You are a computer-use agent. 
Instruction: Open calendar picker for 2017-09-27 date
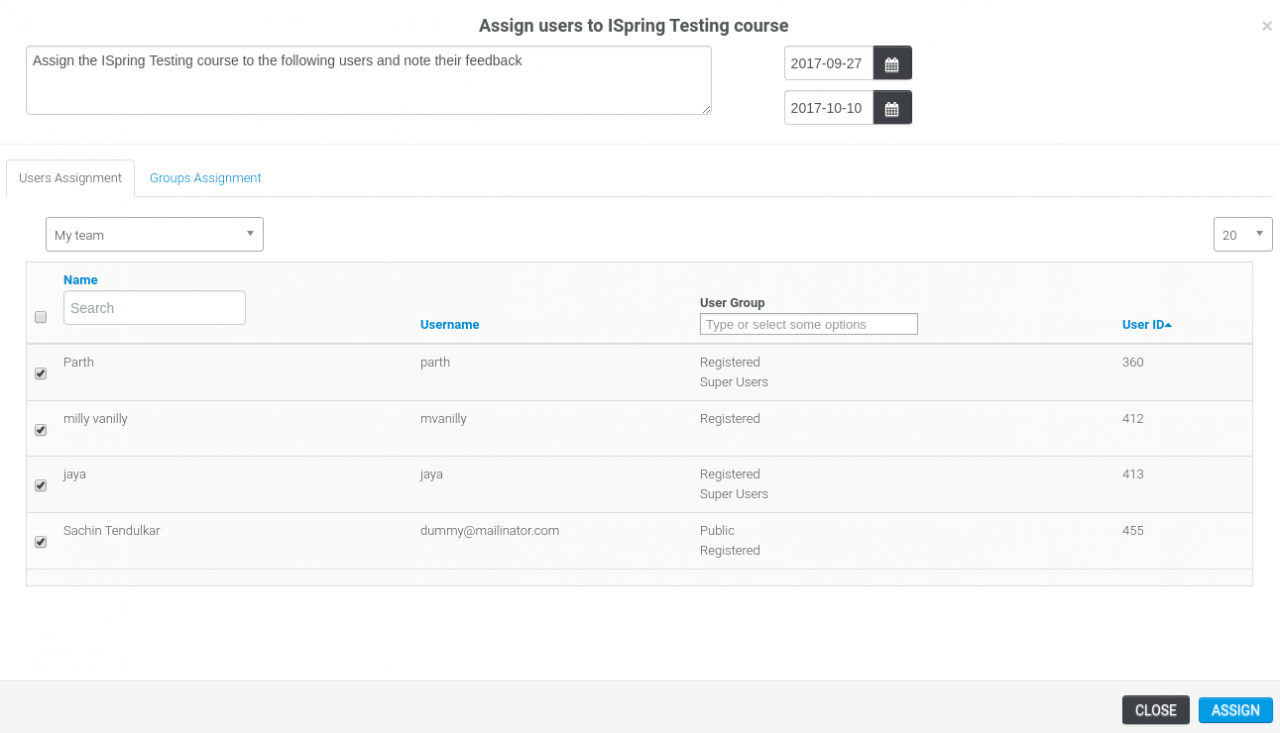click(892, 63)
